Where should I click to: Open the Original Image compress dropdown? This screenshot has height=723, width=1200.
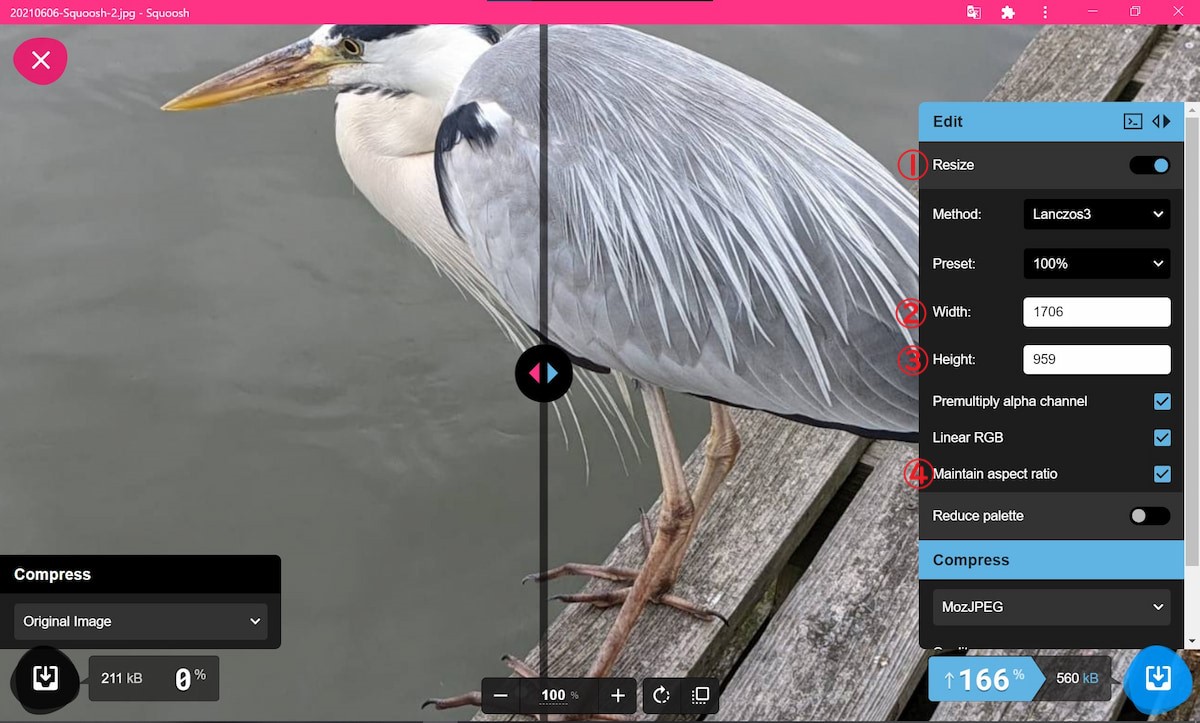[x=141, y=621]
